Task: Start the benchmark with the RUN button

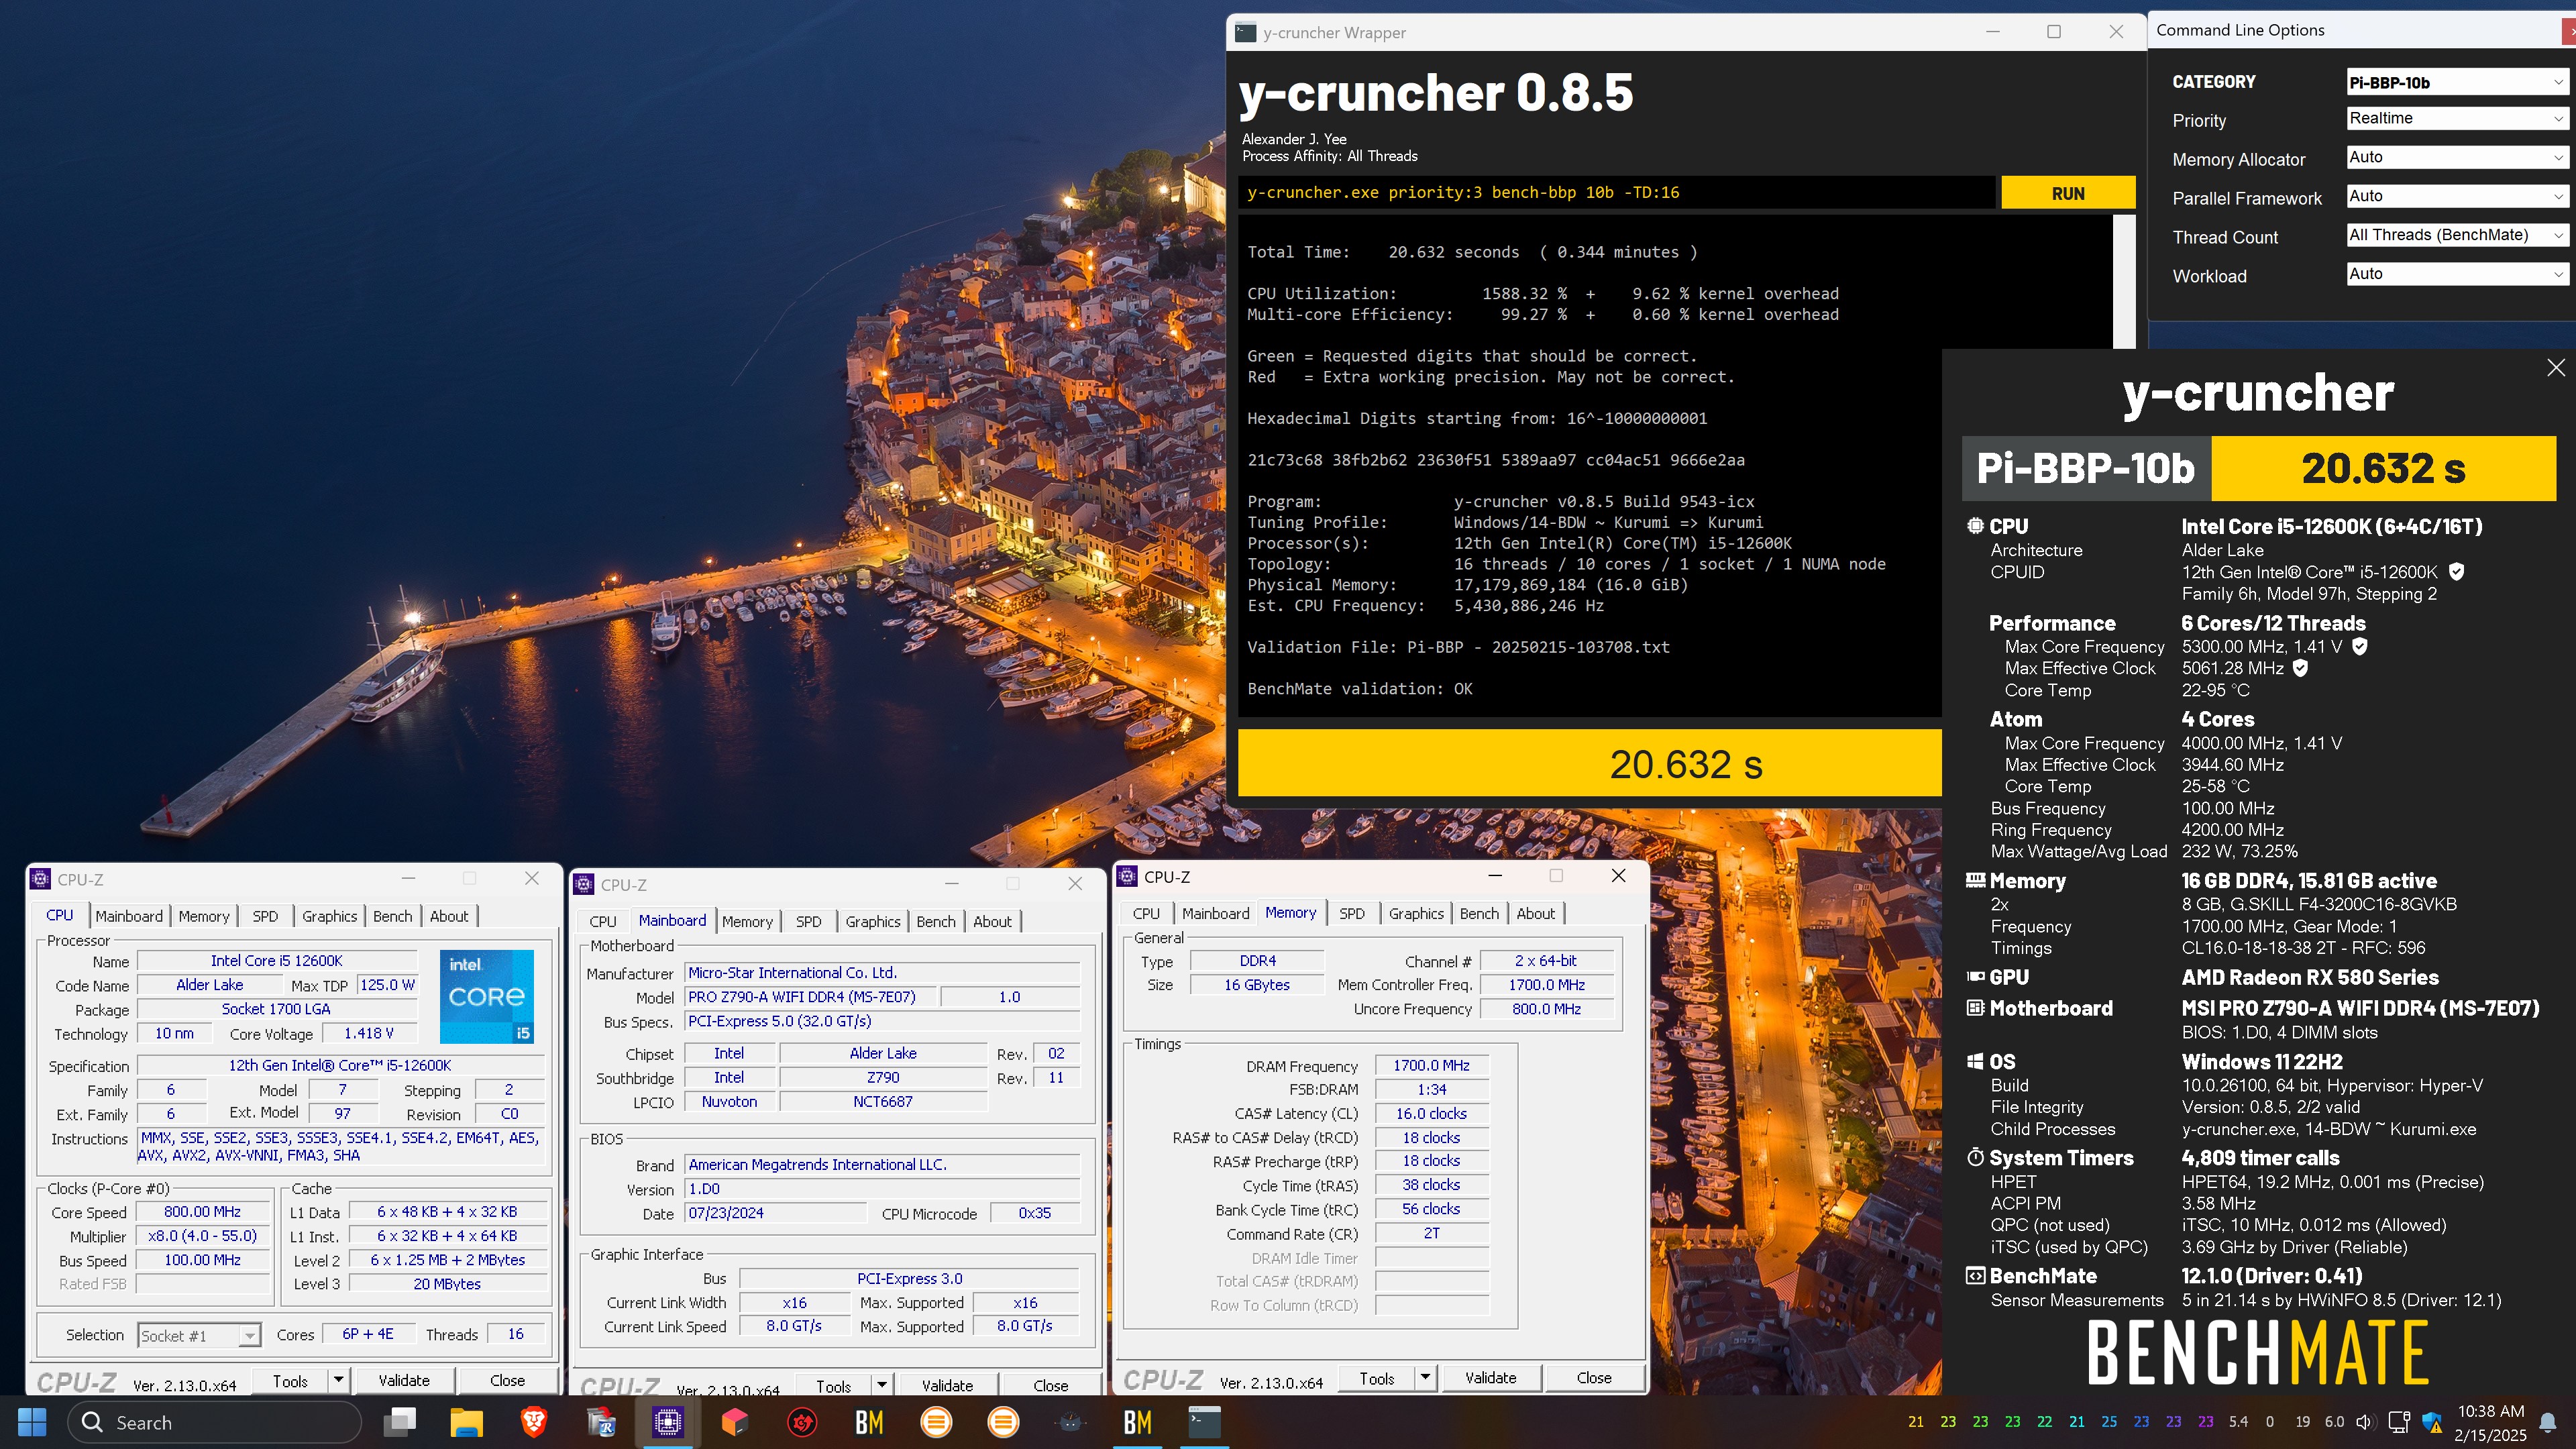Action: pyautogui.click(x=2068, y=193)
